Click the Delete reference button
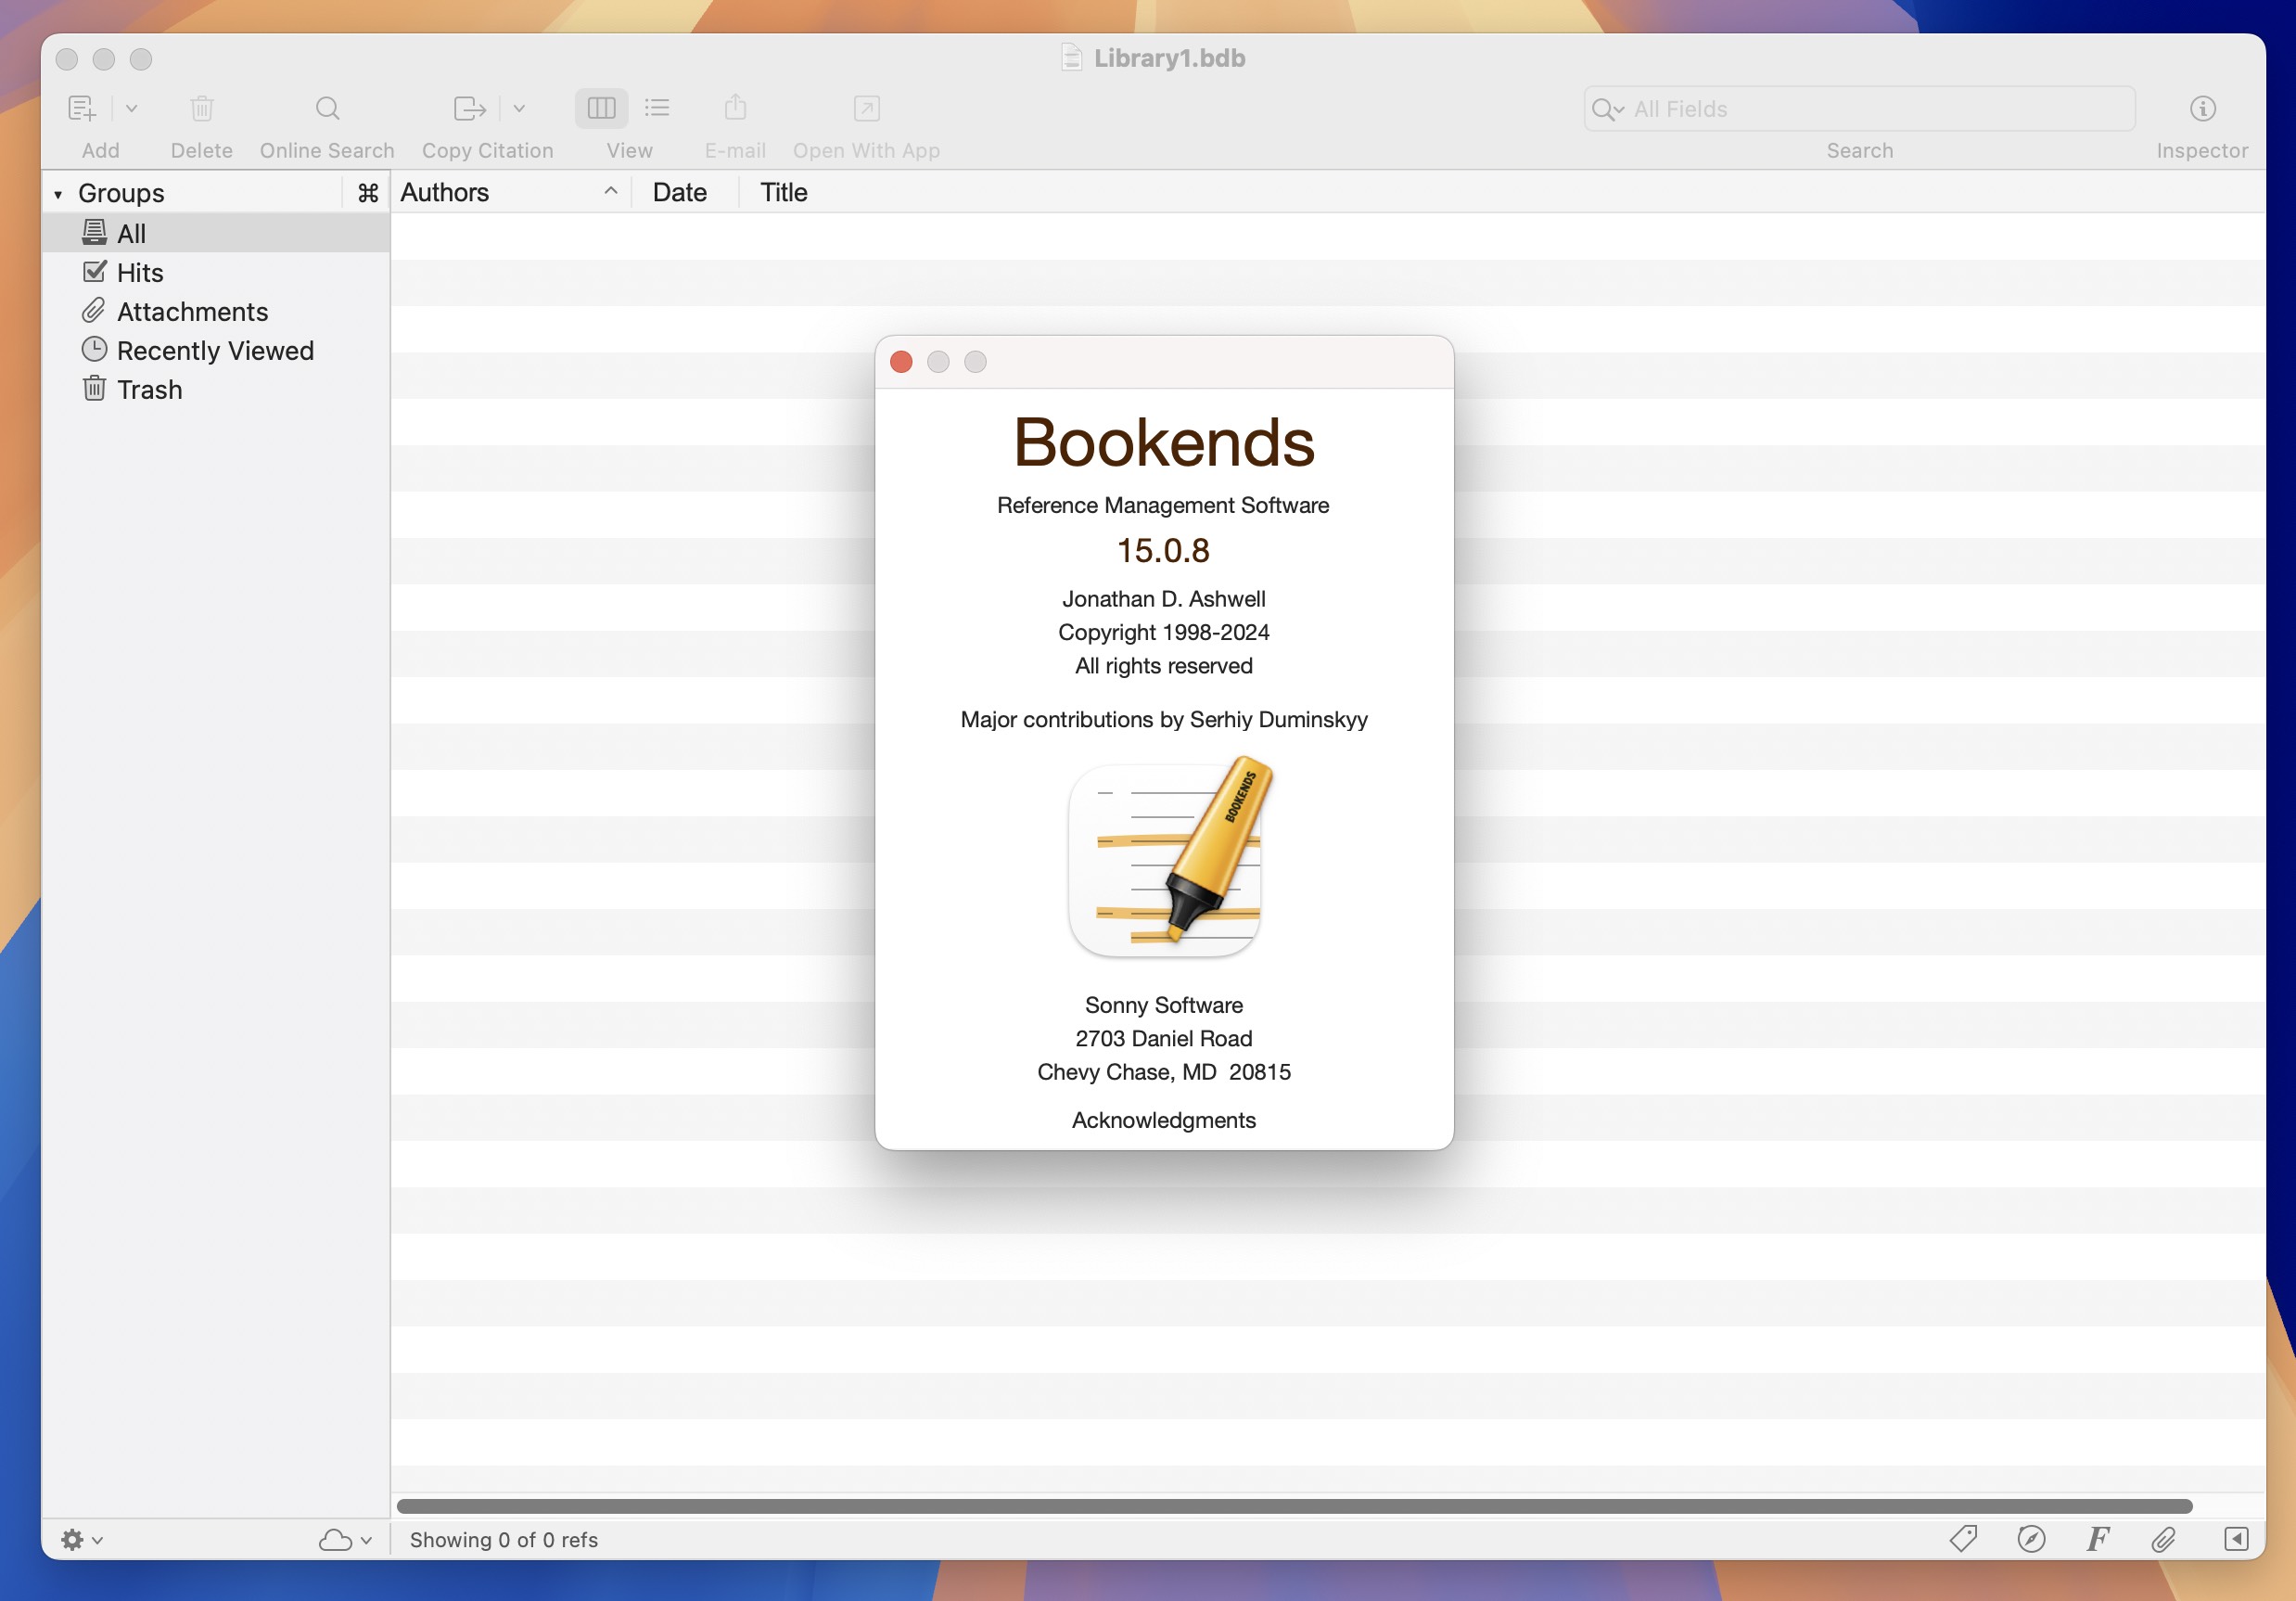2296x1601 pixels. tap(200, 109)
